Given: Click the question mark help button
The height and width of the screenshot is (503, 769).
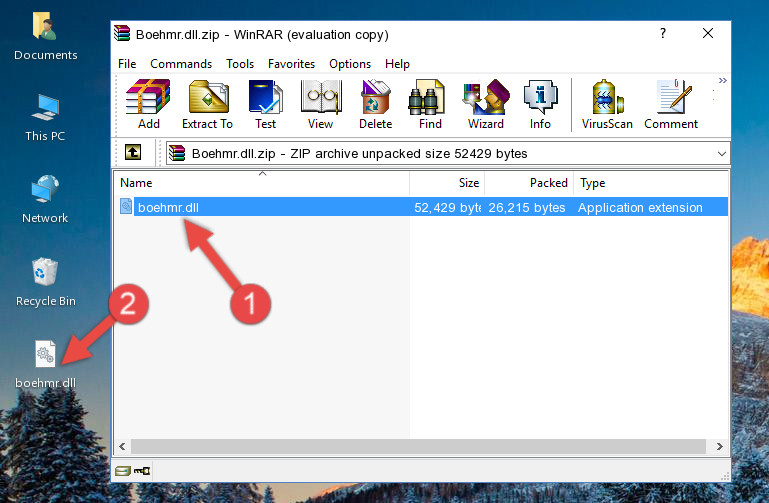Looking at the screenshot, I should click(x=663, y=33).
